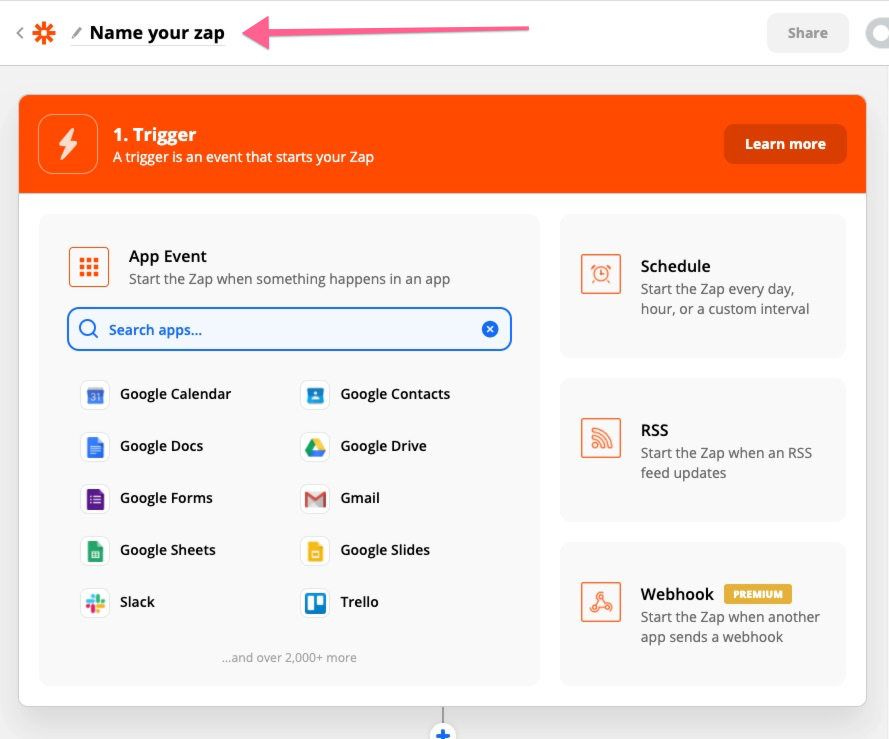889x739 pixels.
Task: Open the Zapier orange asterisk logo
Action: [x=44, y=33]
